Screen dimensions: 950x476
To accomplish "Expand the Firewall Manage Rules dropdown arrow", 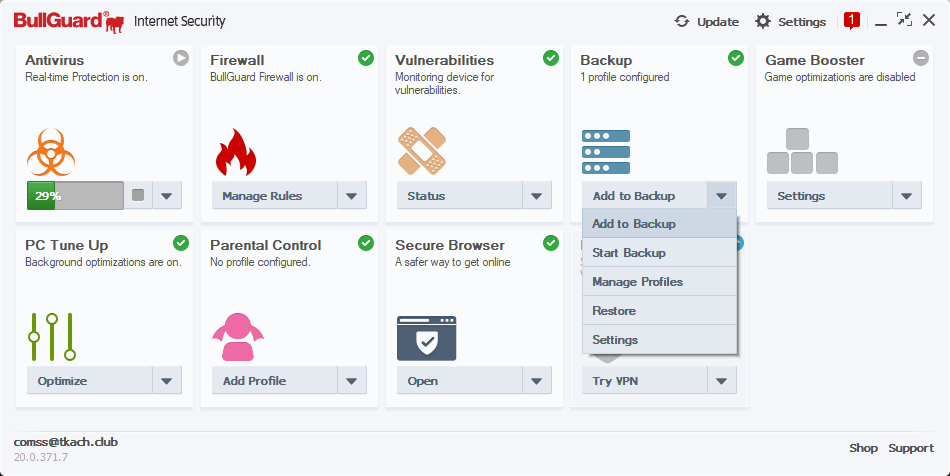I will click(x=351, y=196).
